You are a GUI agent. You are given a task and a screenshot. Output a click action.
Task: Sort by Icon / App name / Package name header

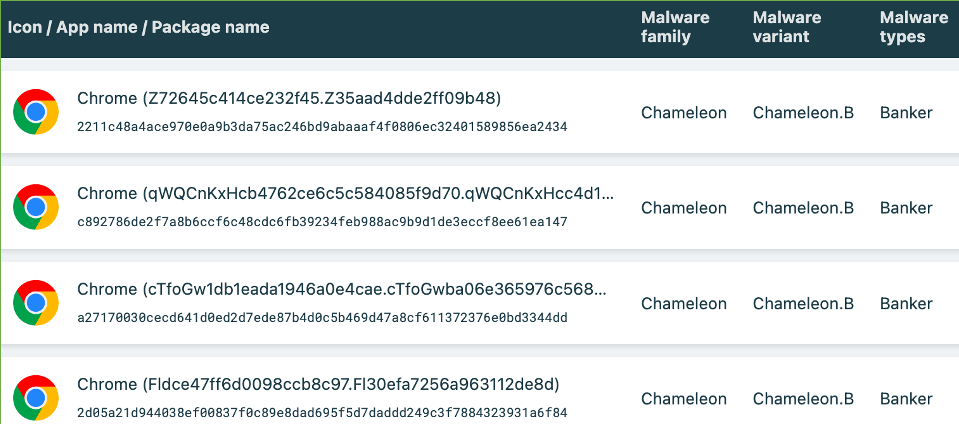tap(138, 27)
